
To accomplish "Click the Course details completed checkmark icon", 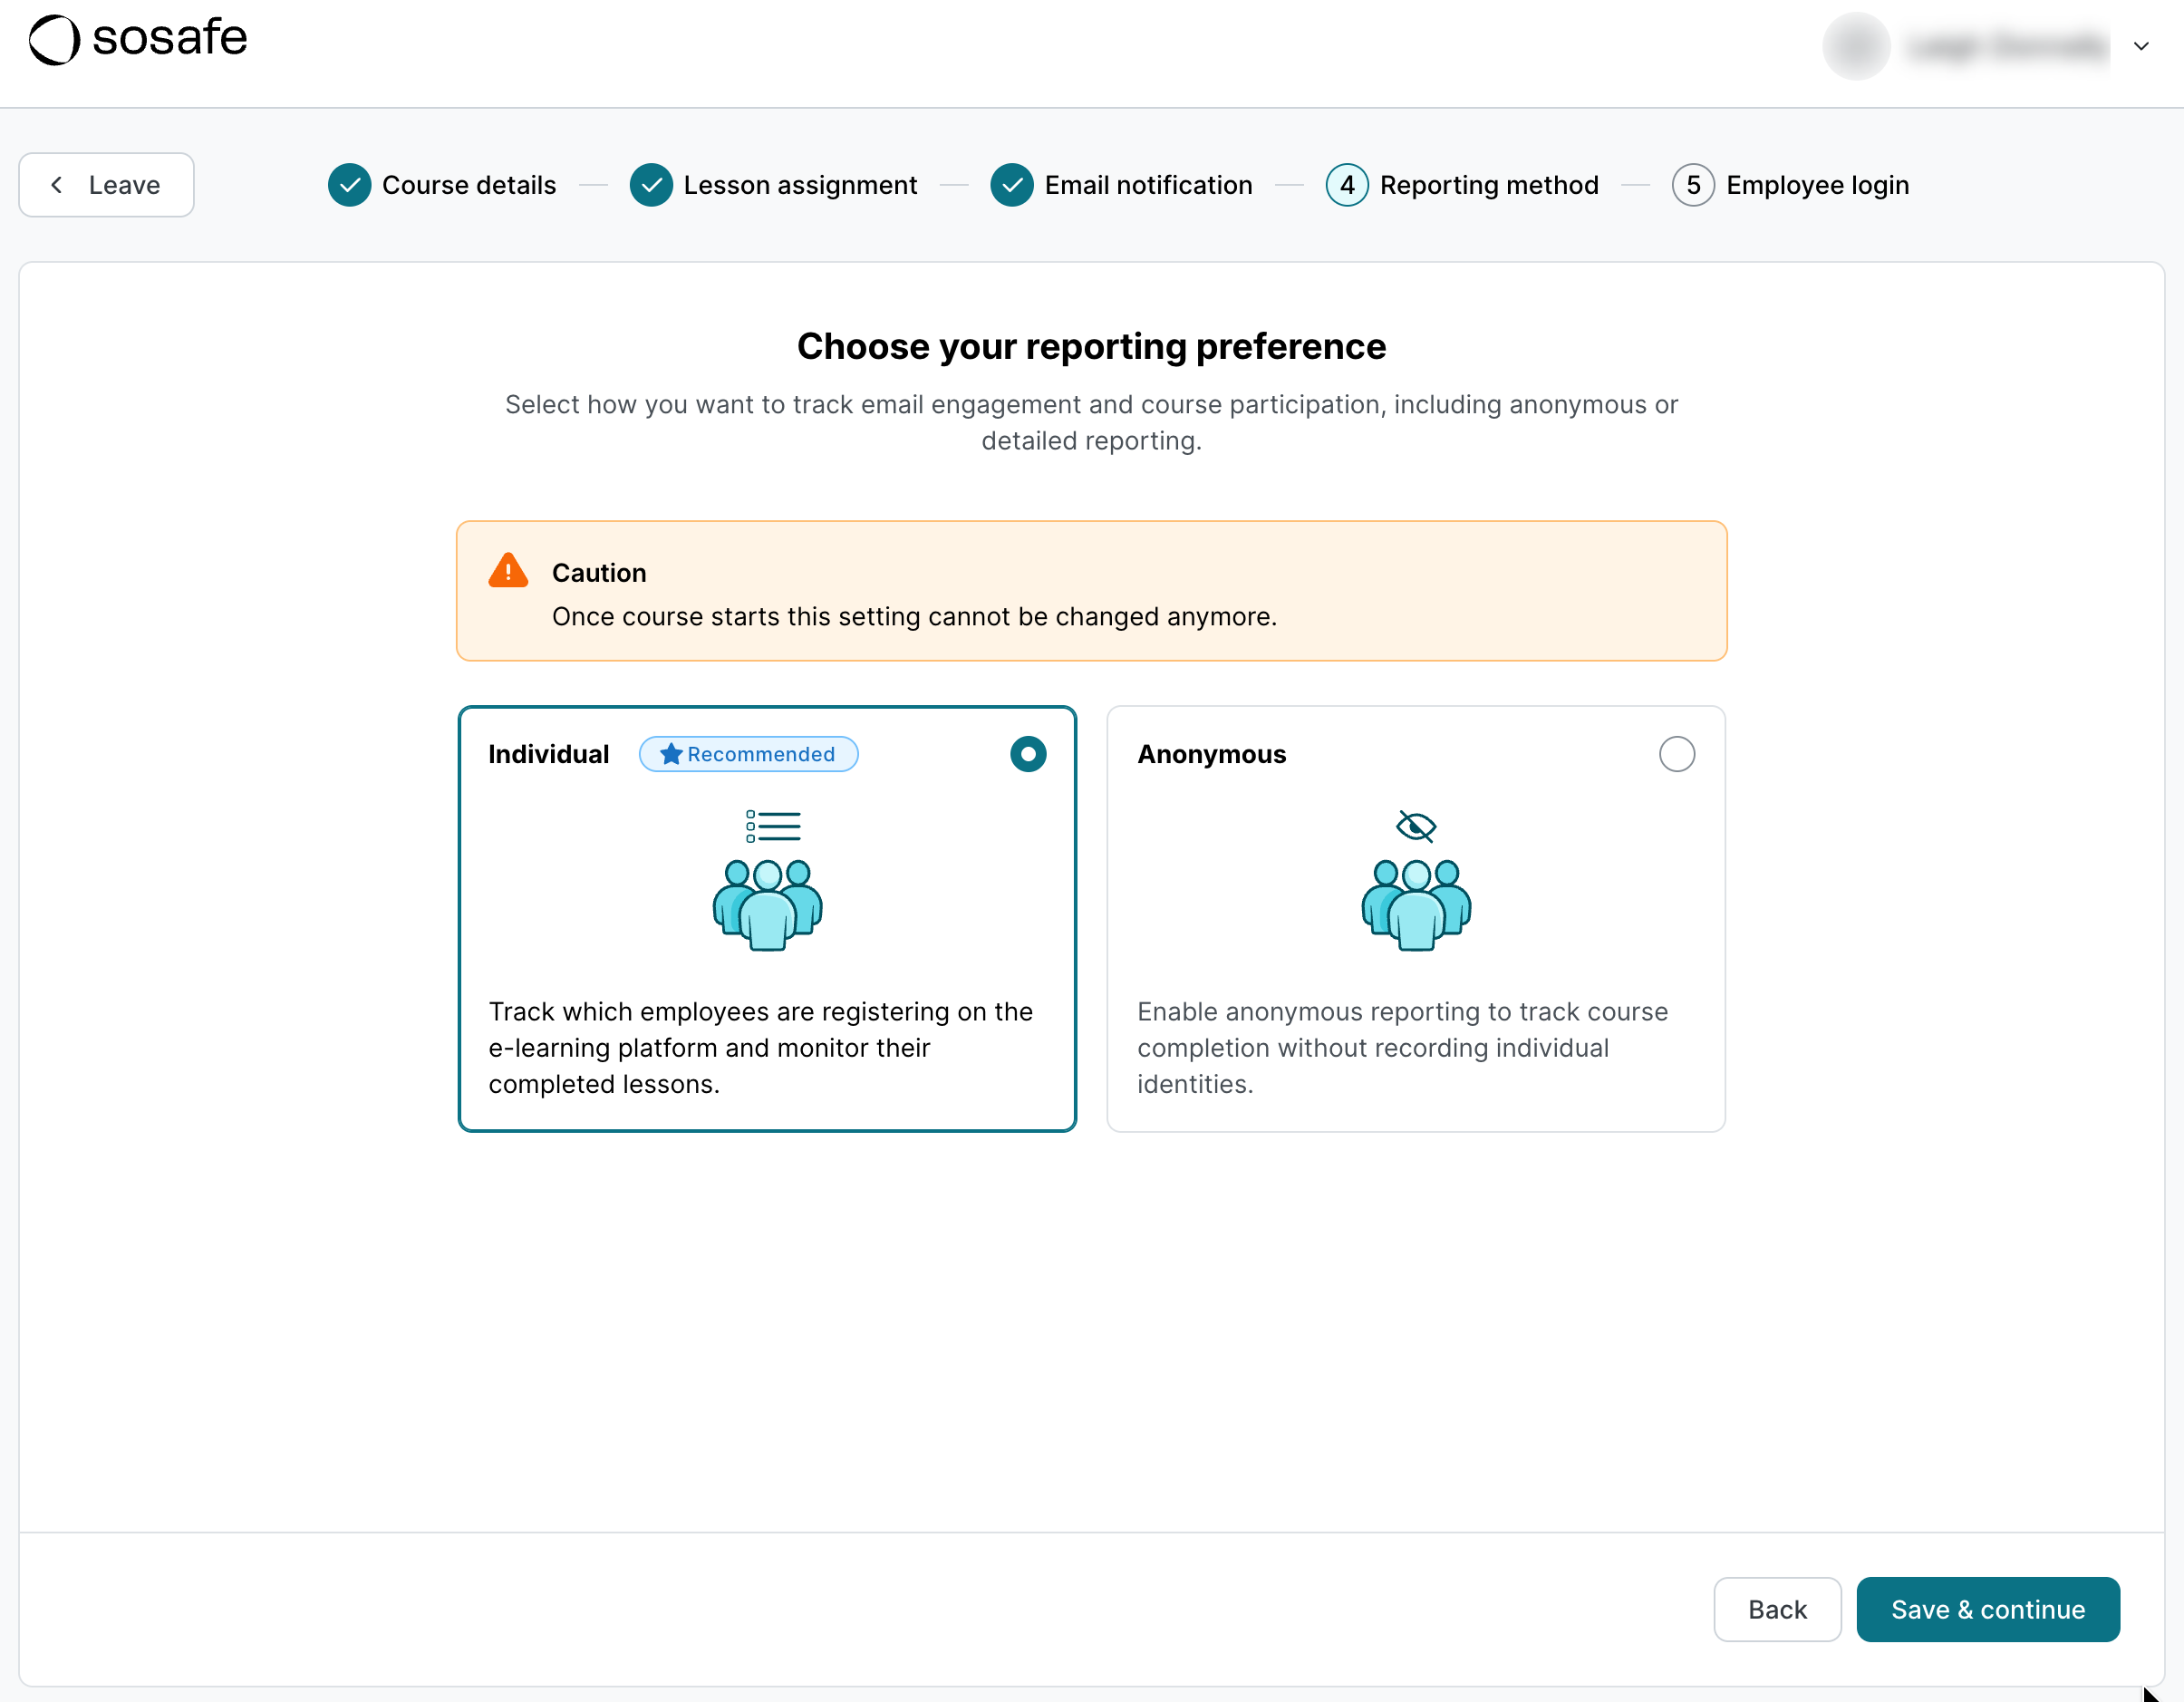I will [349, 185].
